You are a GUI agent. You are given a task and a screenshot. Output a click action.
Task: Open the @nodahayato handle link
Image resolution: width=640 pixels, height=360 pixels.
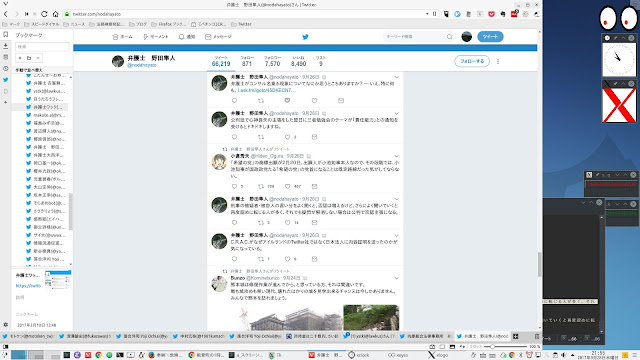click(x=142, y=65)
